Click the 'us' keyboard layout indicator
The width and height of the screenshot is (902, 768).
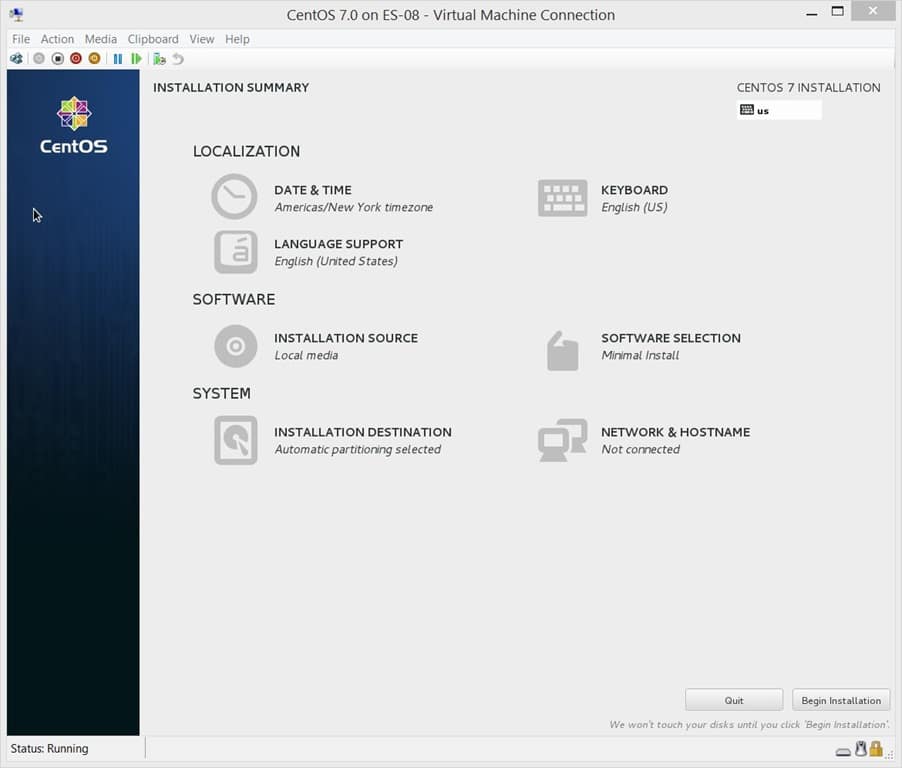pos(779,110)
